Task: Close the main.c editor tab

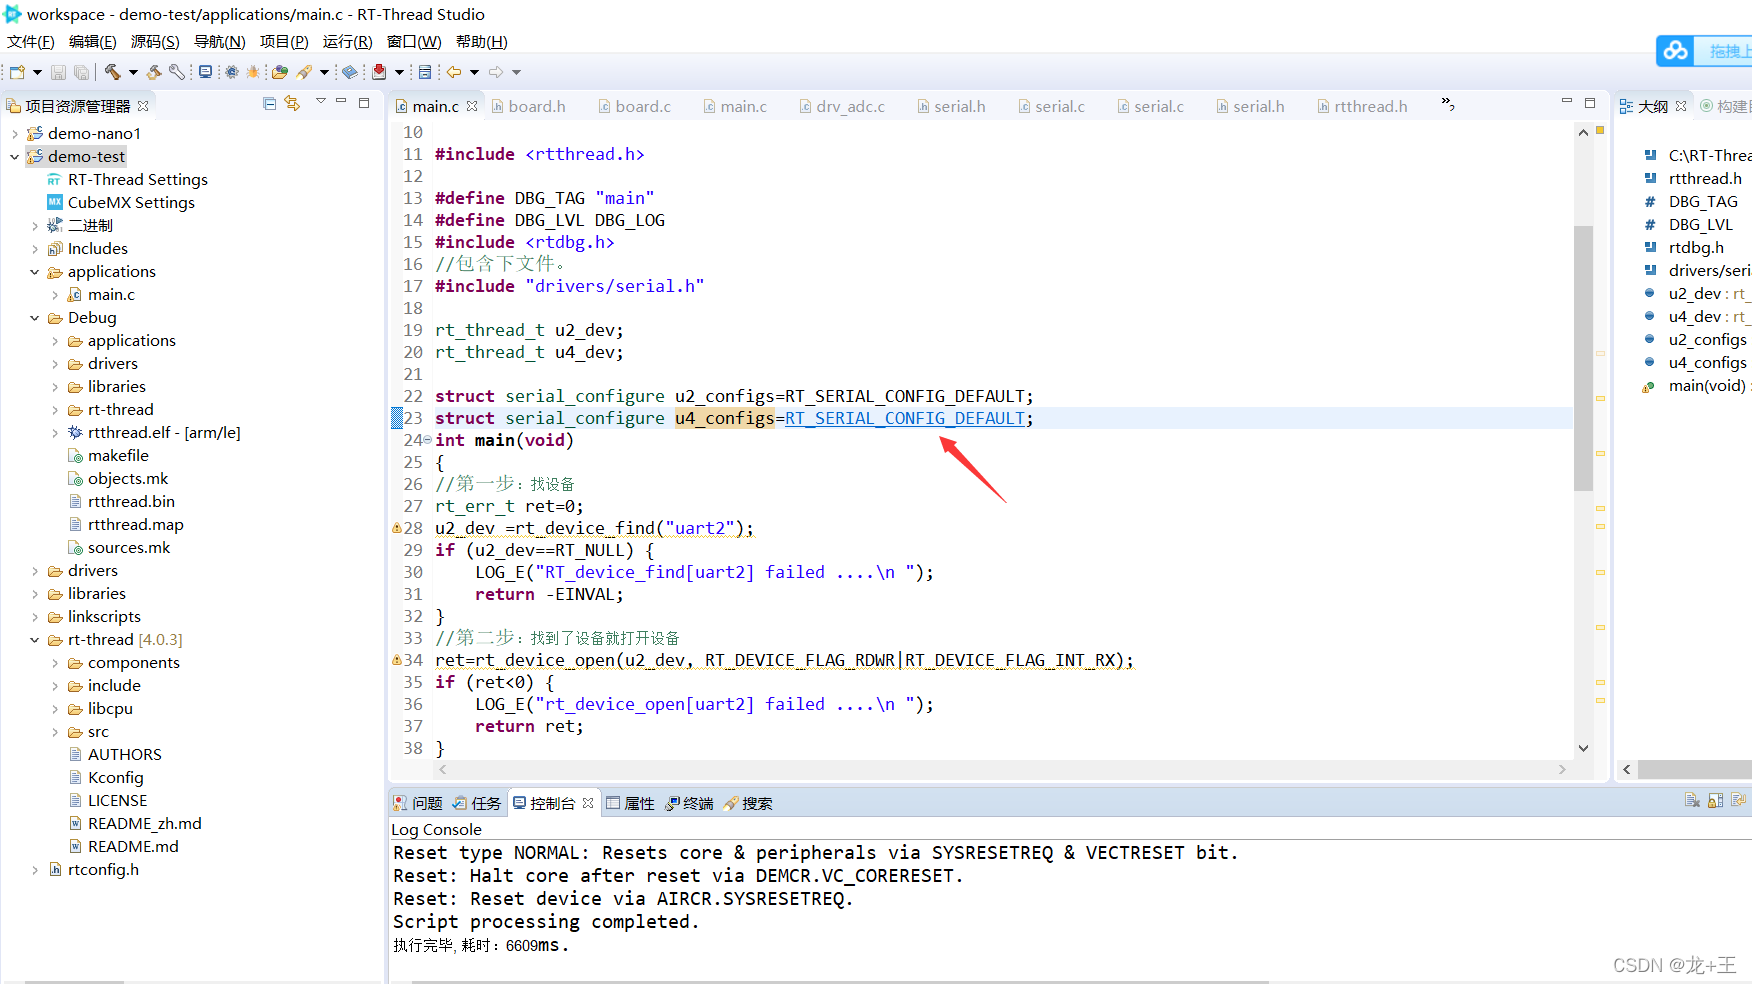Action: tap(472, 106)
